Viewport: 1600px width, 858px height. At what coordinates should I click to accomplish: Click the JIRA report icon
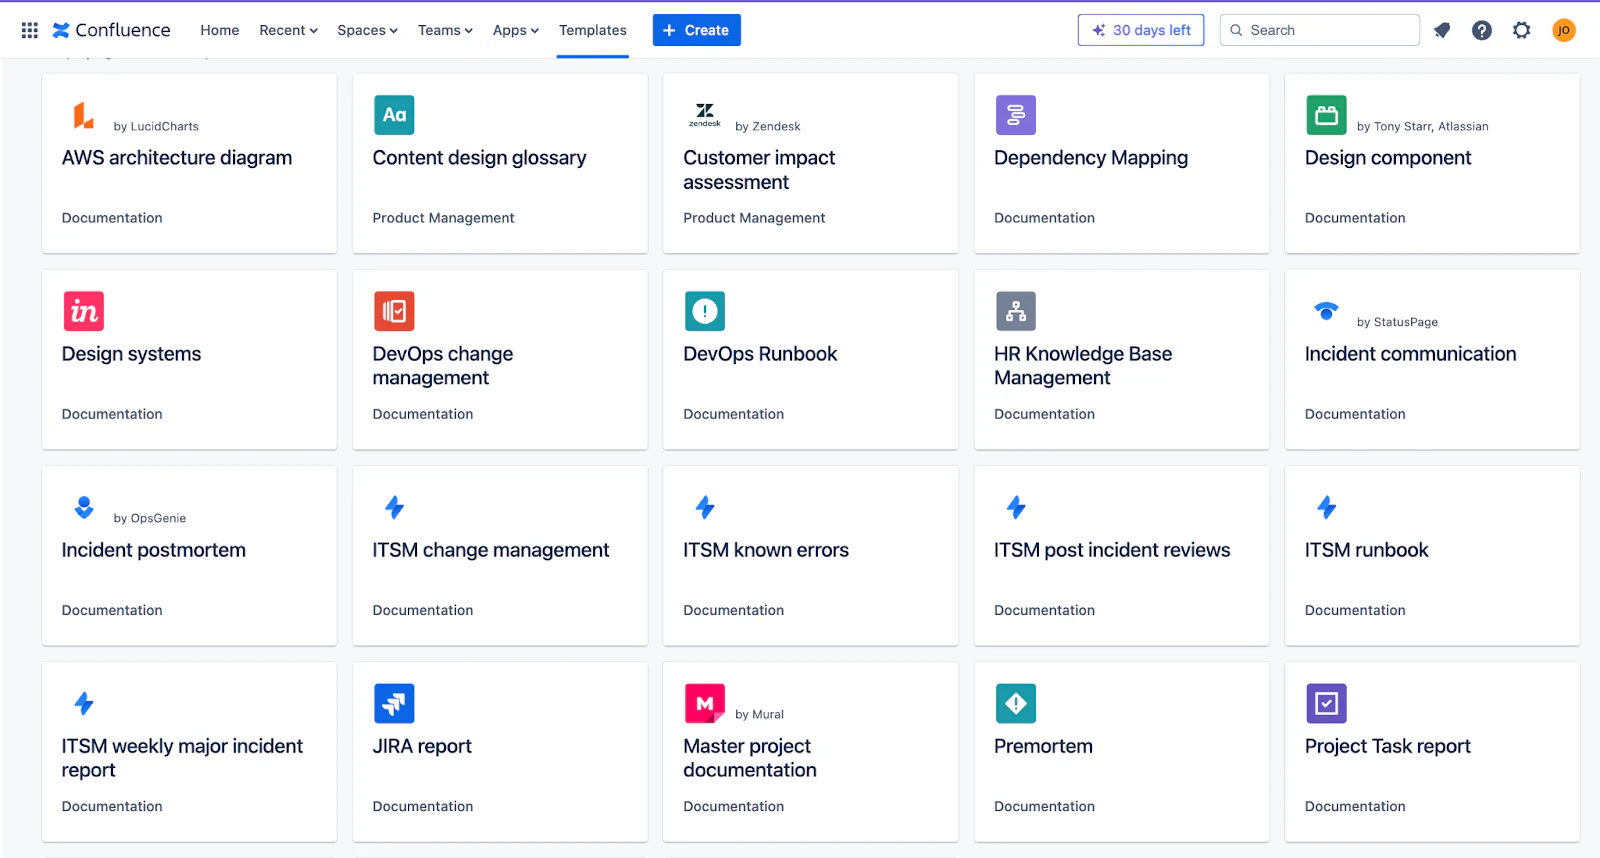pyautogui.click(x=394, y=703)
